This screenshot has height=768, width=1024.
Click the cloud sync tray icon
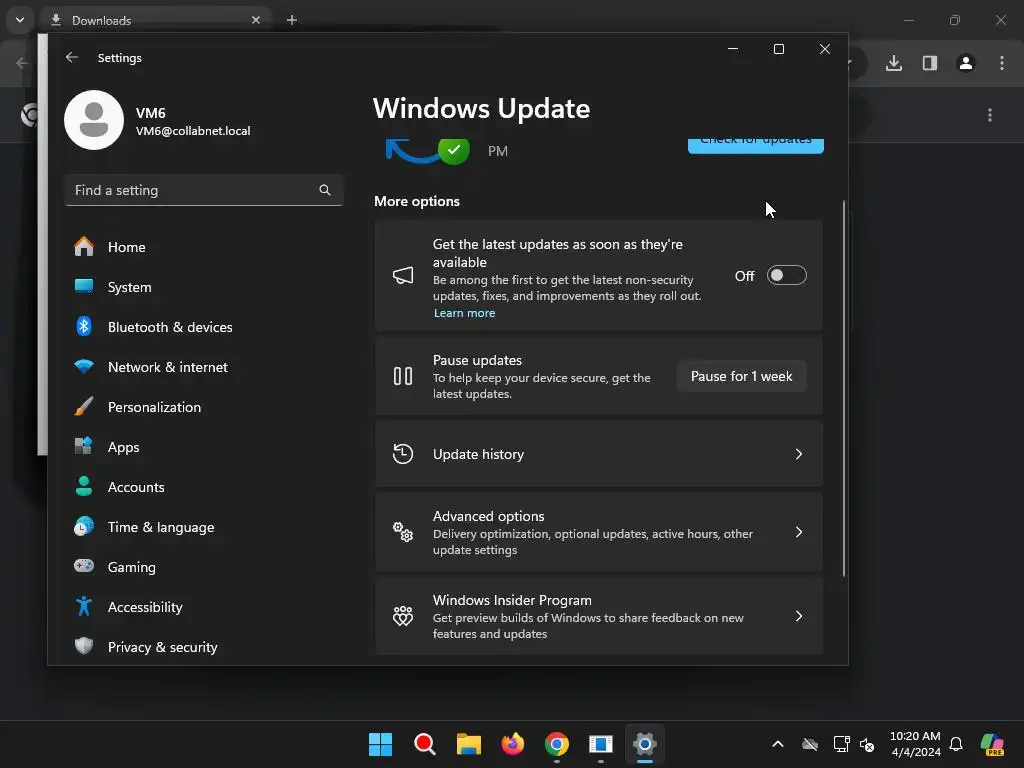pyautogui.click(x=810, y=744)
